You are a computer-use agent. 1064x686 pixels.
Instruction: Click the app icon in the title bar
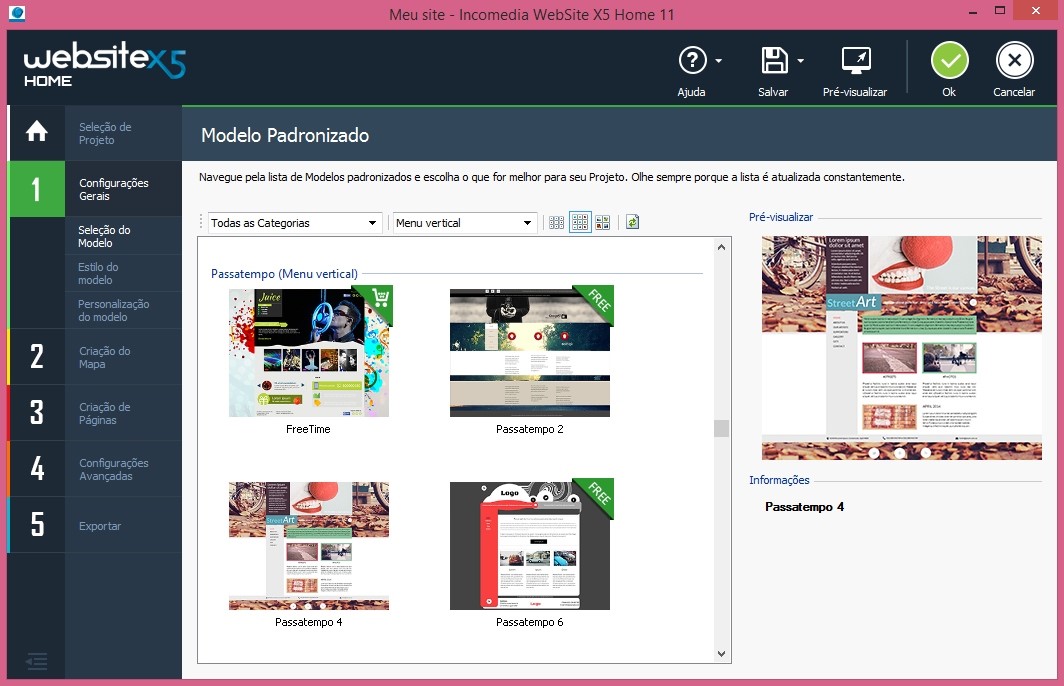17,14
